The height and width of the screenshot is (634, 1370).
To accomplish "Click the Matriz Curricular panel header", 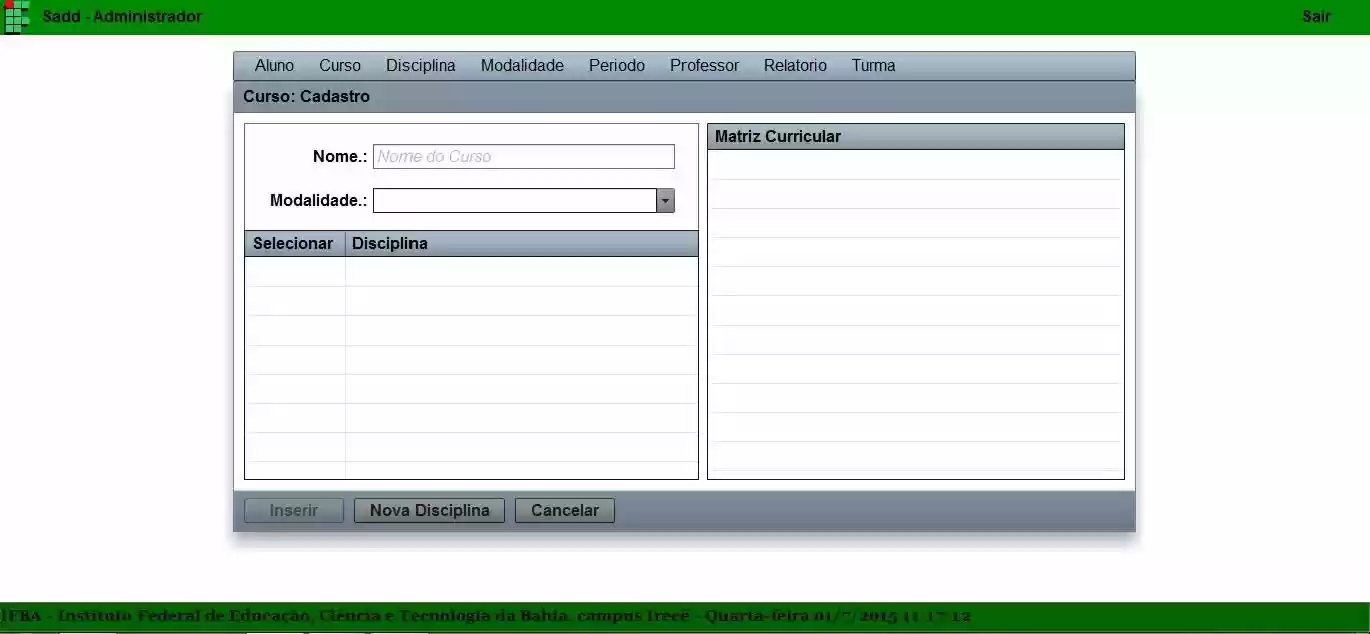I will pos(915,136).
